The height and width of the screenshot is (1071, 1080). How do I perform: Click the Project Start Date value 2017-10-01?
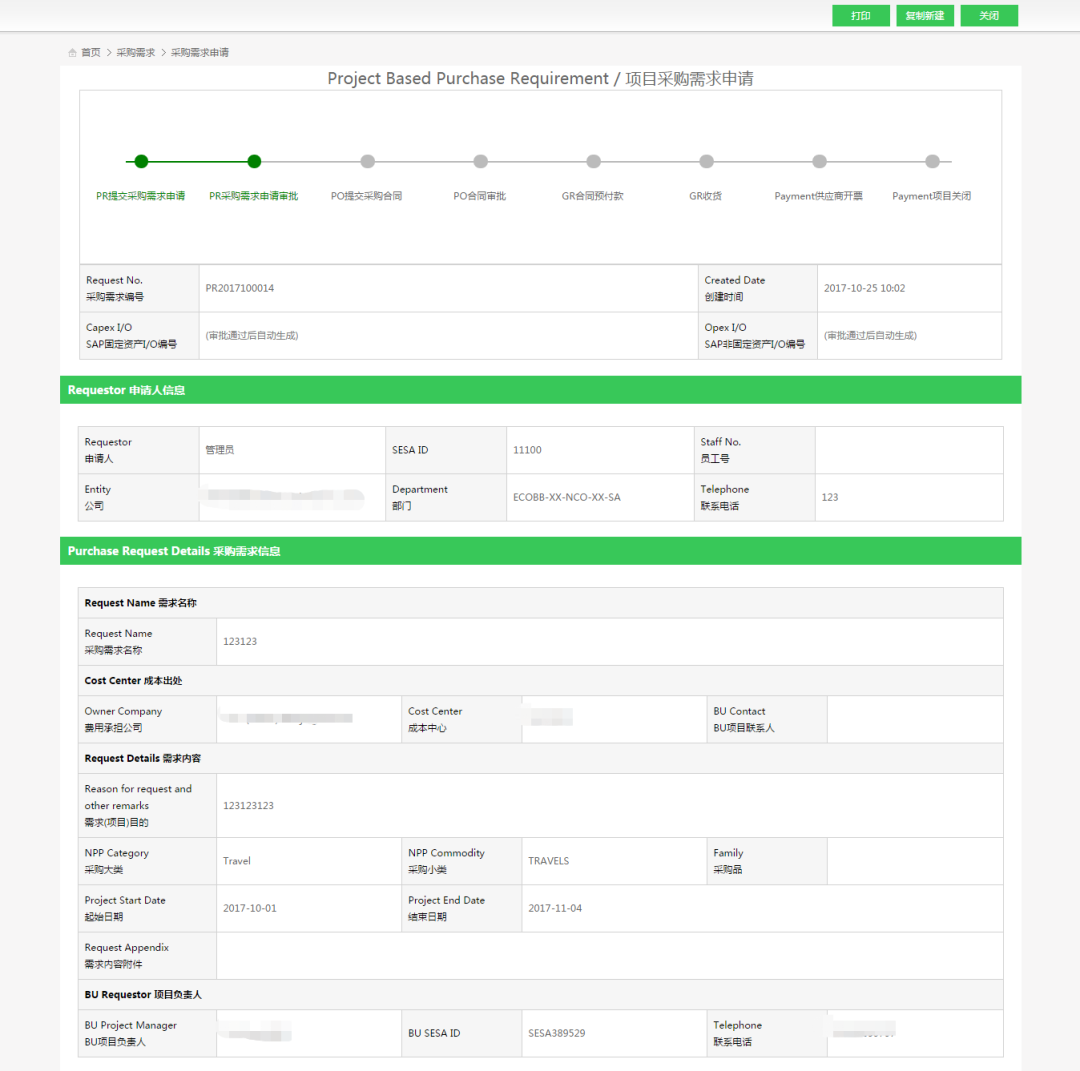point(250,908)
